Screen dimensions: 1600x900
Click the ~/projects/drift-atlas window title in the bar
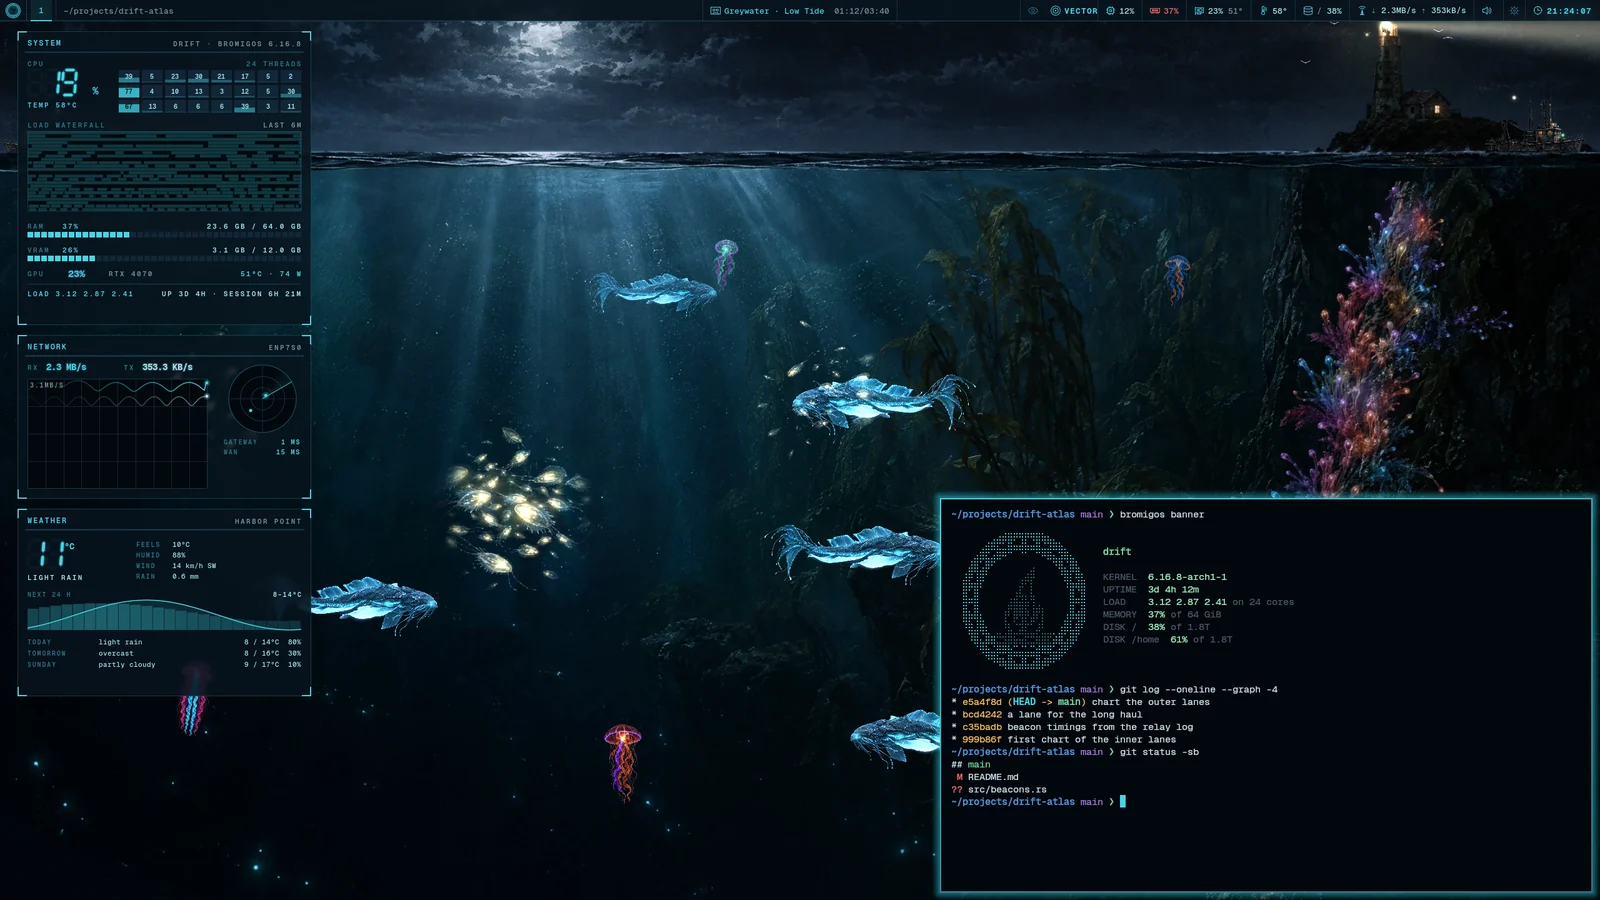point(118,11)
